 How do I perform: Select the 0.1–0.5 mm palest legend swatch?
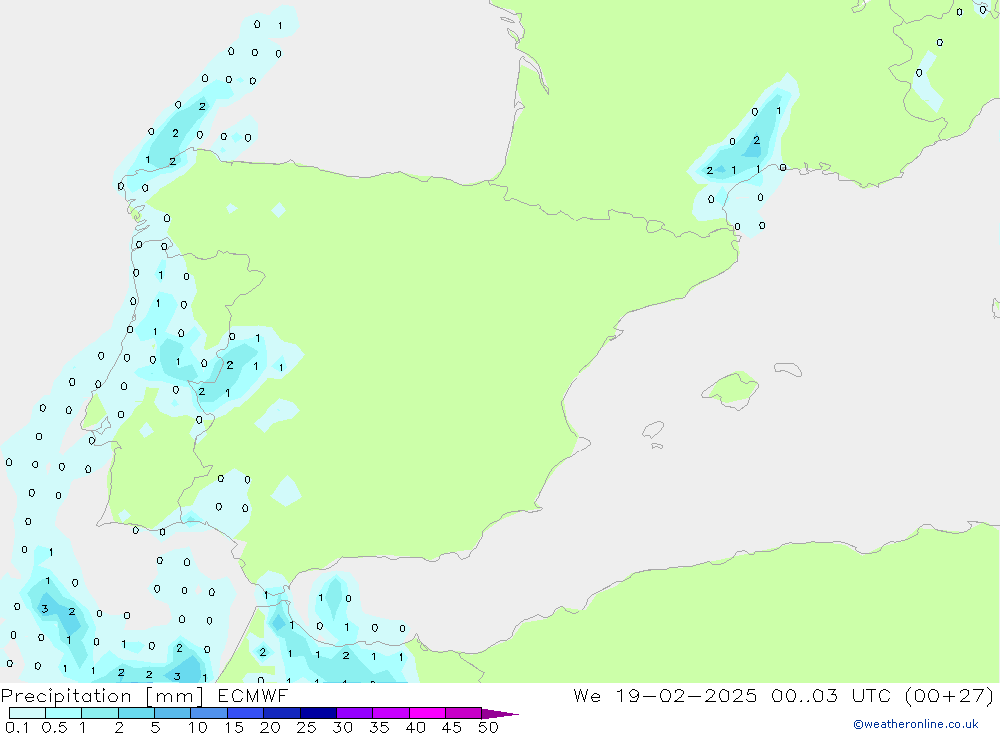pyautogui.click(x=27, y=713)
